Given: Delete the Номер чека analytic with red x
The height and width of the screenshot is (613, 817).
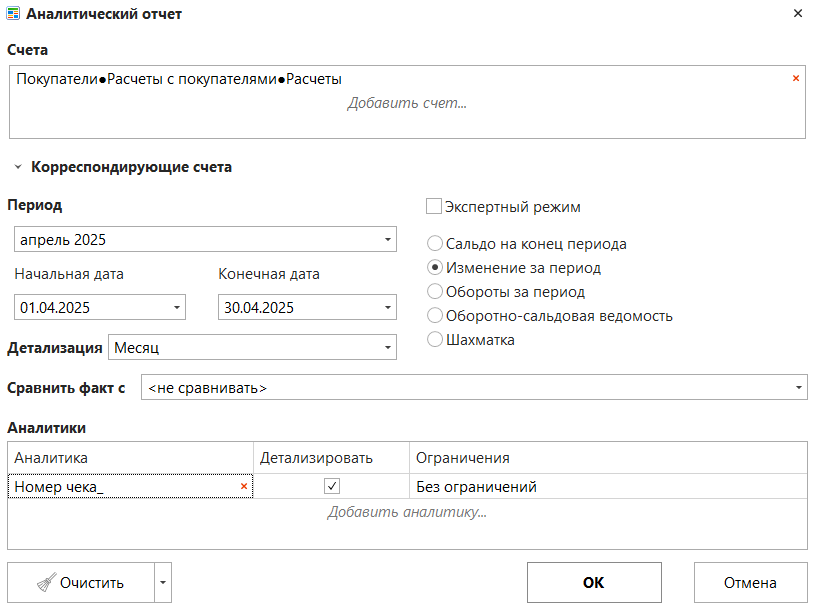Looking at the screenshot, I should pos(243,487).
